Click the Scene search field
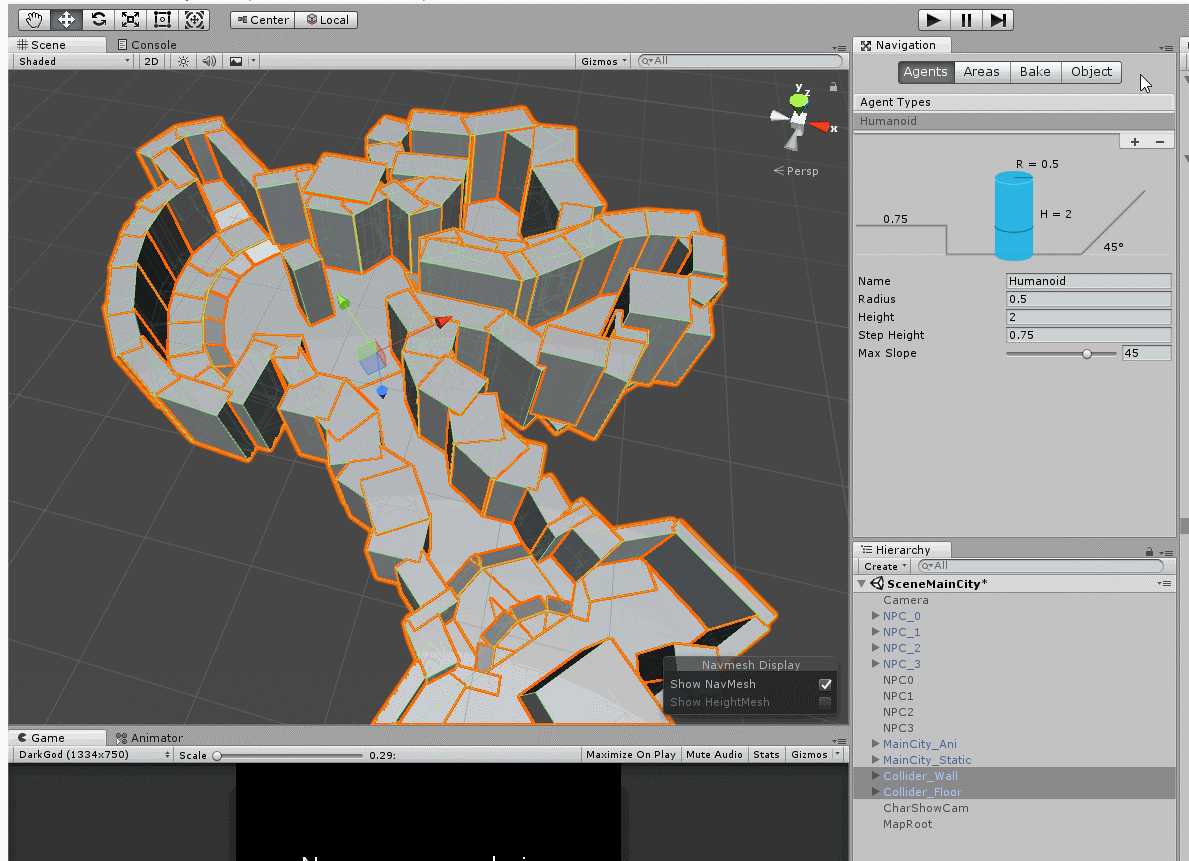 point(739,61)
